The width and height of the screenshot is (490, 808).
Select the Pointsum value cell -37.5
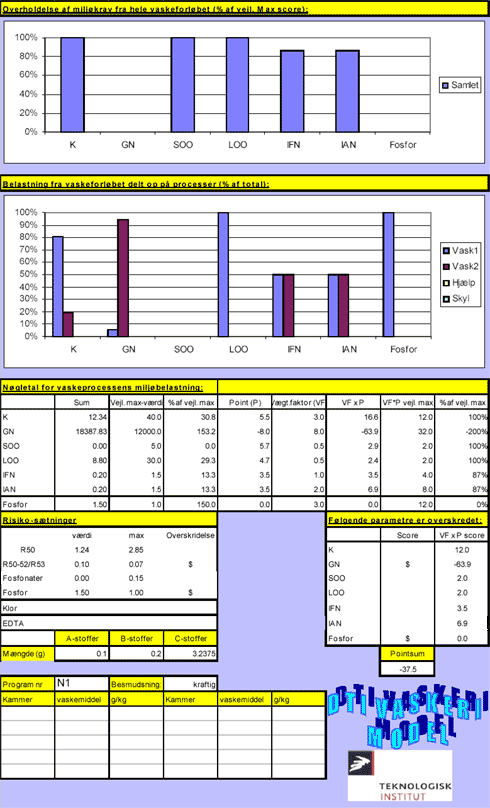pos(407,669)
